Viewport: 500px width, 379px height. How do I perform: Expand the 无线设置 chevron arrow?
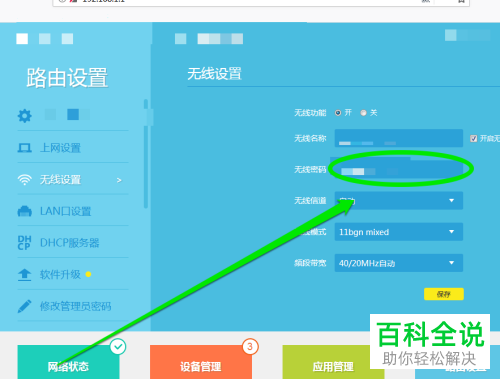click(119, 180)
